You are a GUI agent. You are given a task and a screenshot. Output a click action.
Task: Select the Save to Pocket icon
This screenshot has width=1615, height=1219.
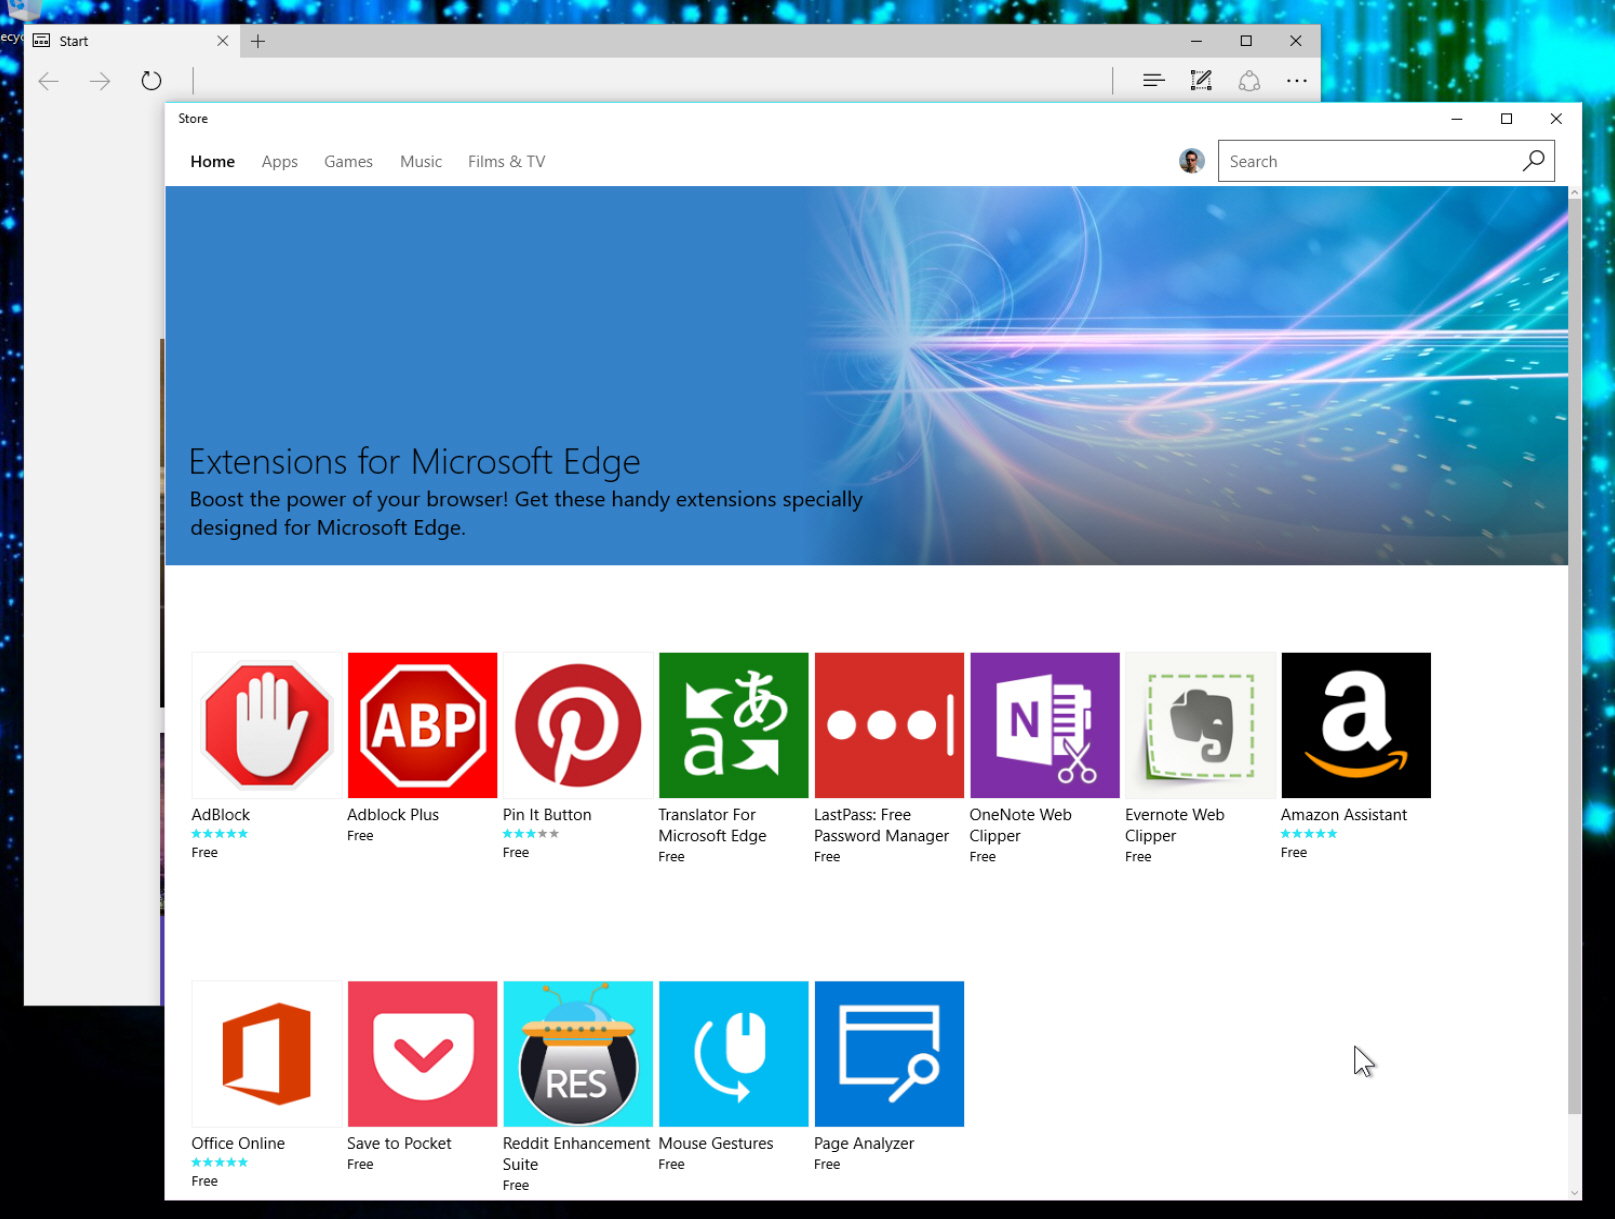point(422,1054)
